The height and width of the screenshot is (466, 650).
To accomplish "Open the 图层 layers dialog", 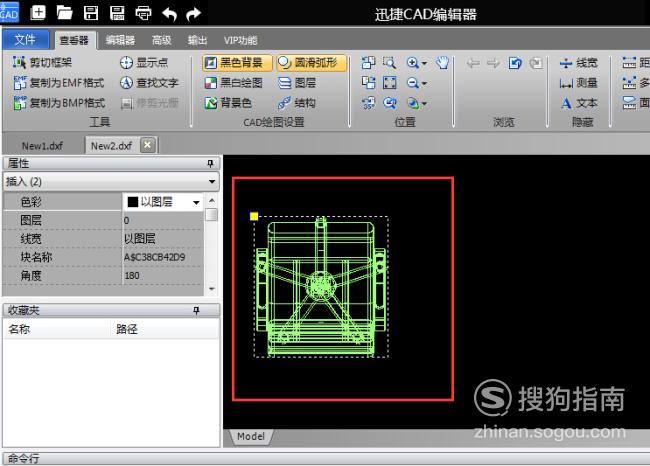I will click(297, 83).
